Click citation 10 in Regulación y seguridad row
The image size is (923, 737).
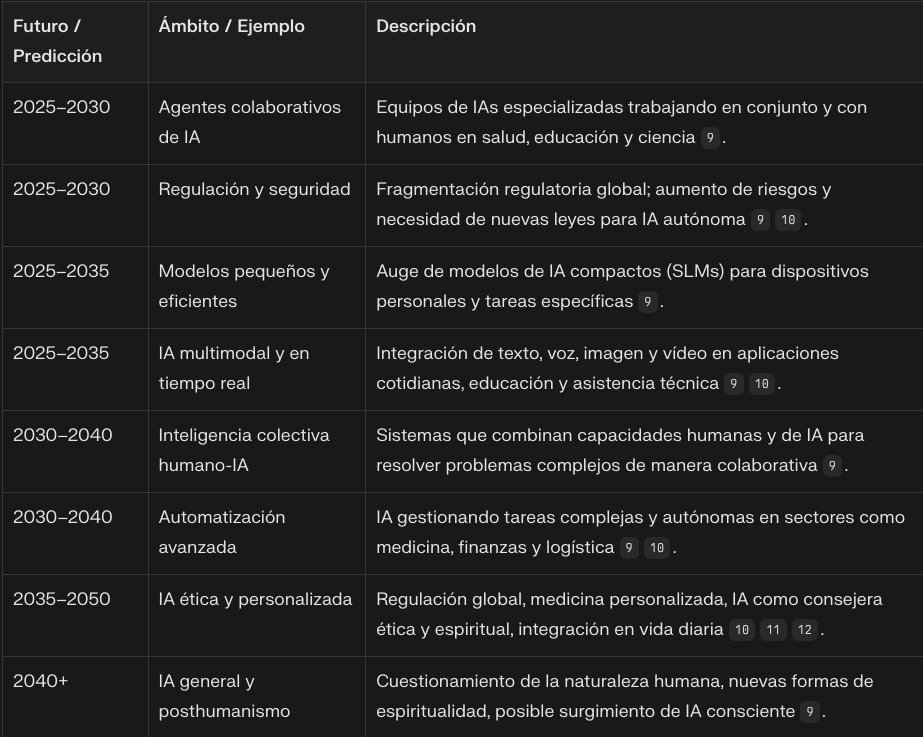point(788,220)
